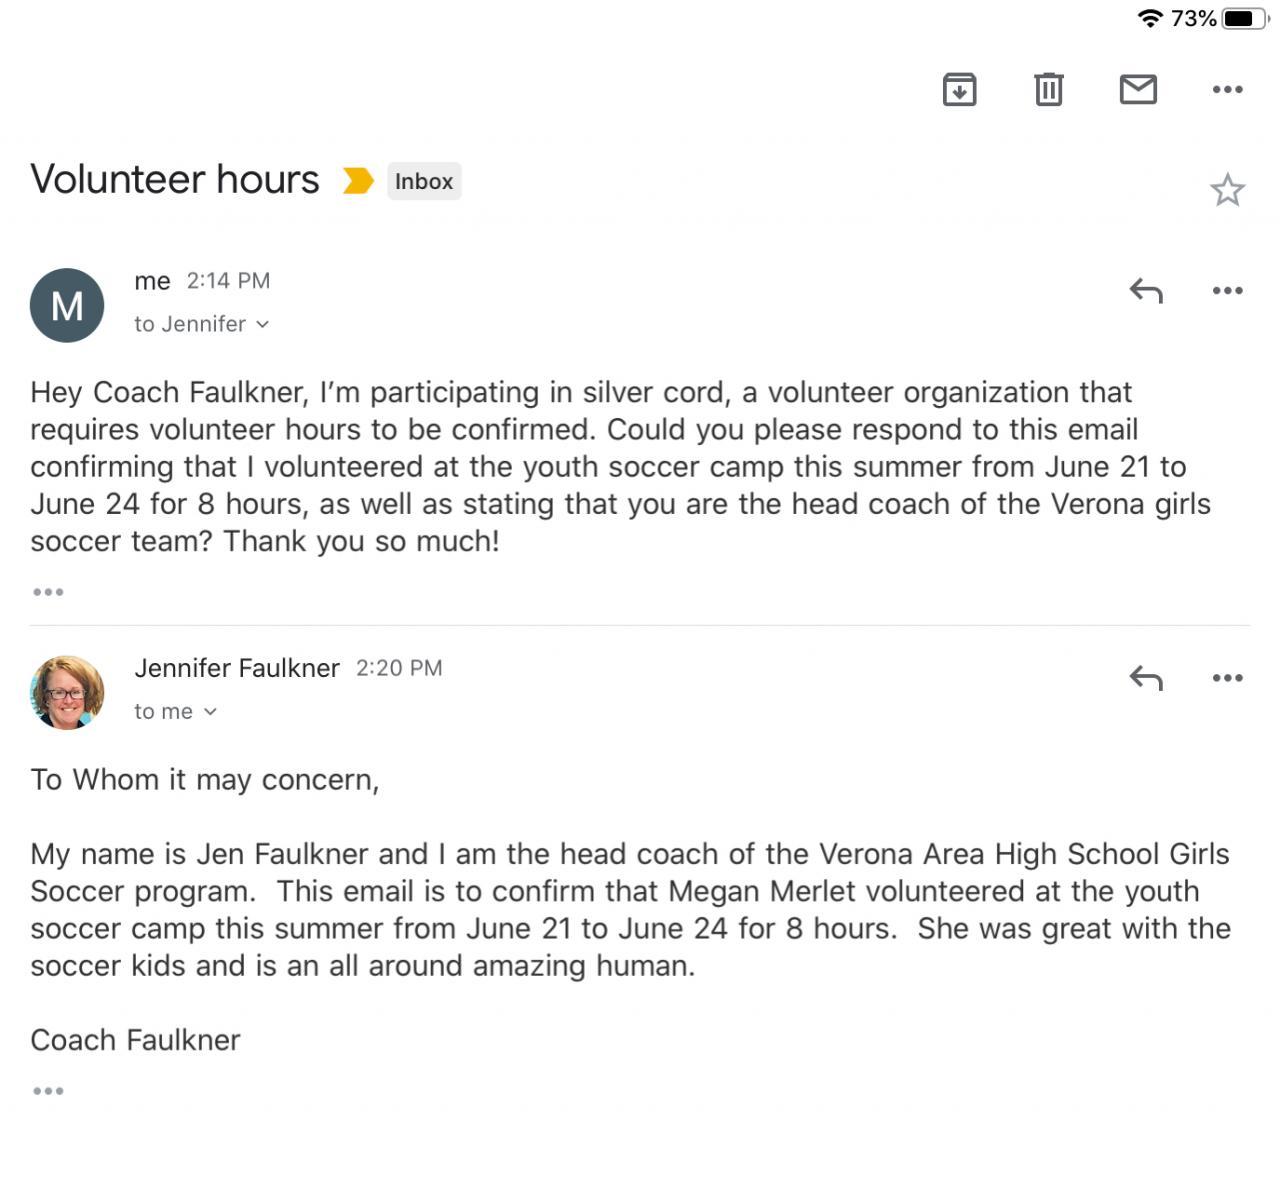The height and width of the screenshot is (1190, 1280).
Task: Expand recipient details 'to Jennifer'
Action: pos(201,324)
